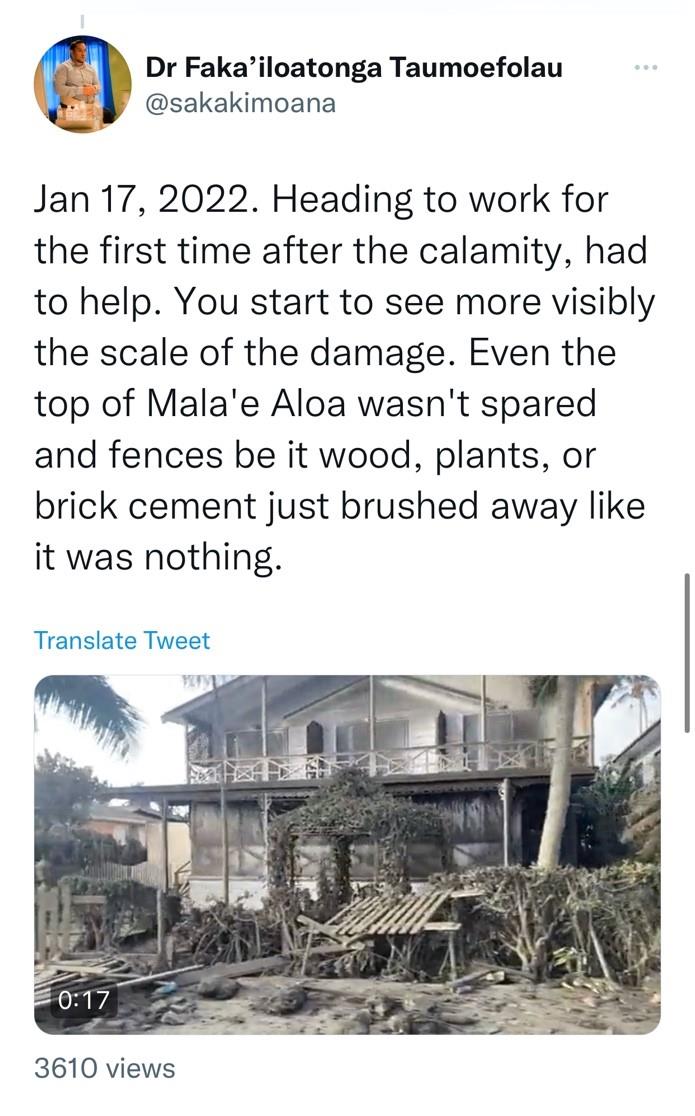Click the vertical scrollbar on right edge
Screen dimensions: 695x1116
click(x=686, y=653)
